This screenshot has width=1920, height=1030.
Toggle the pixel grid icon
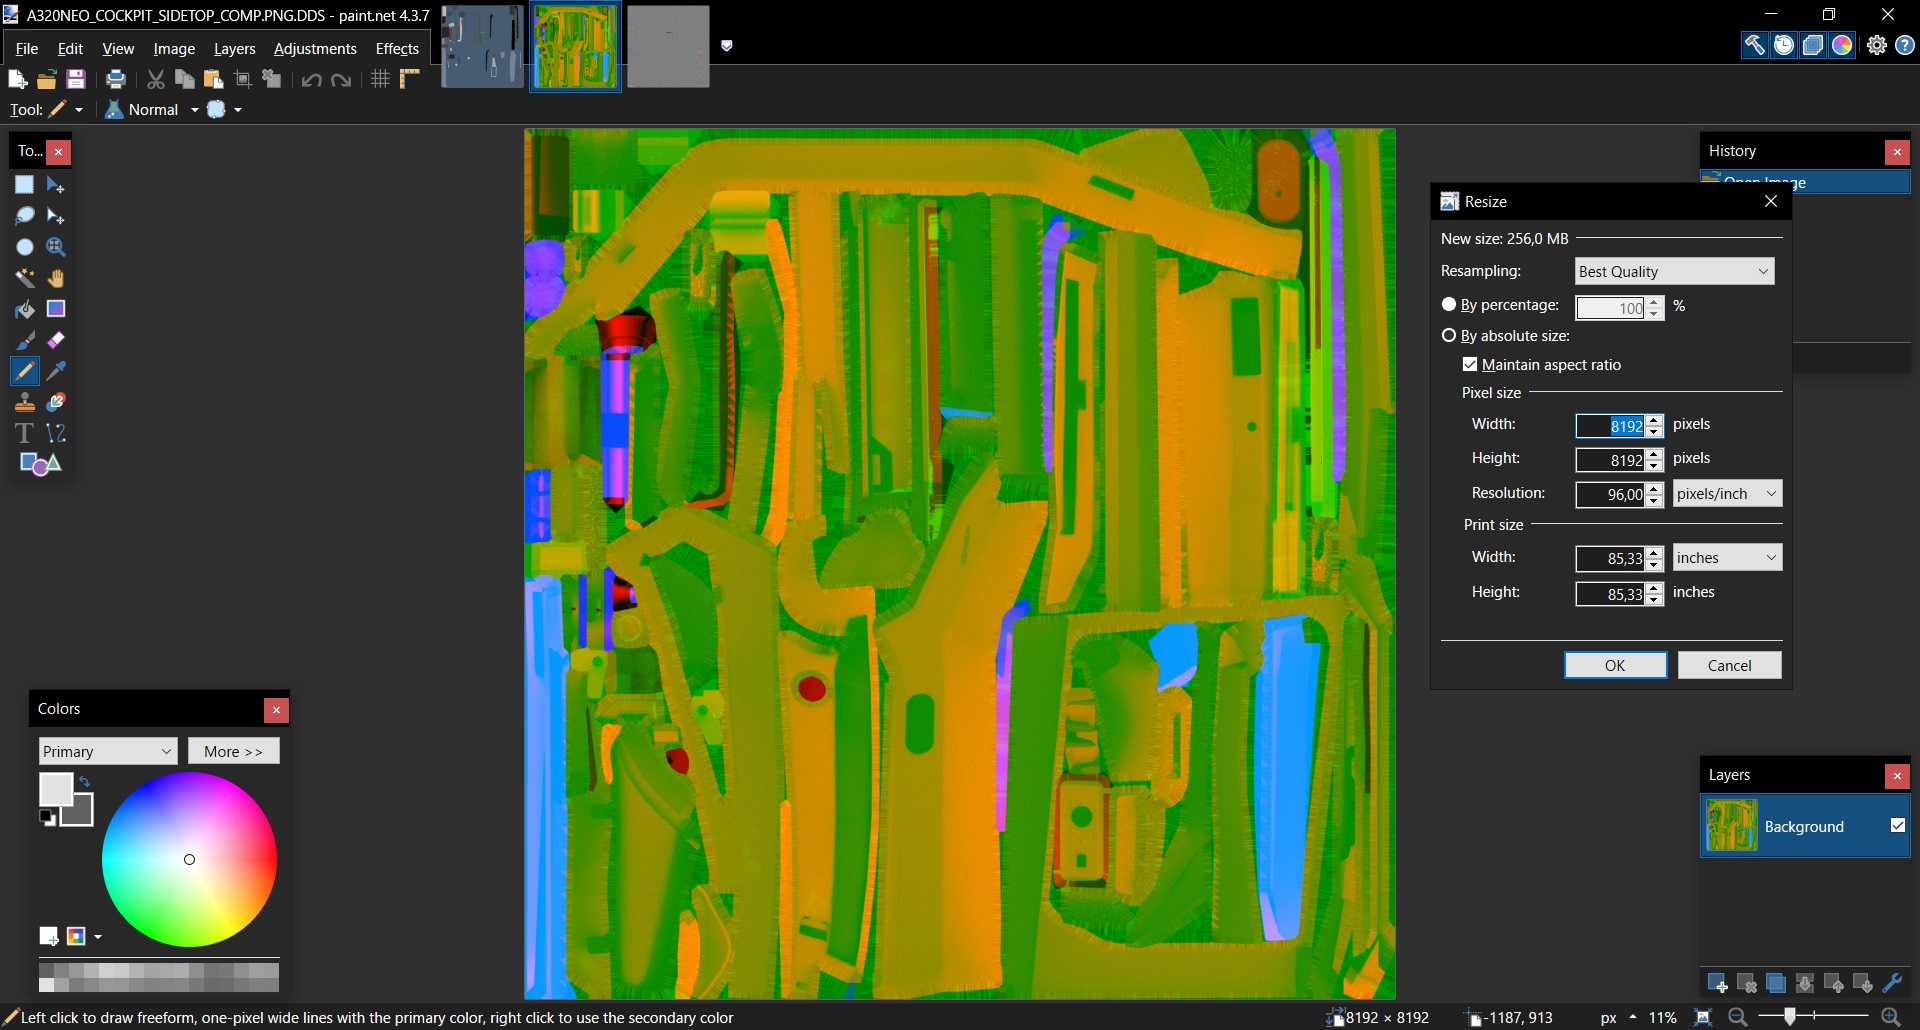(x=380, y=79)
